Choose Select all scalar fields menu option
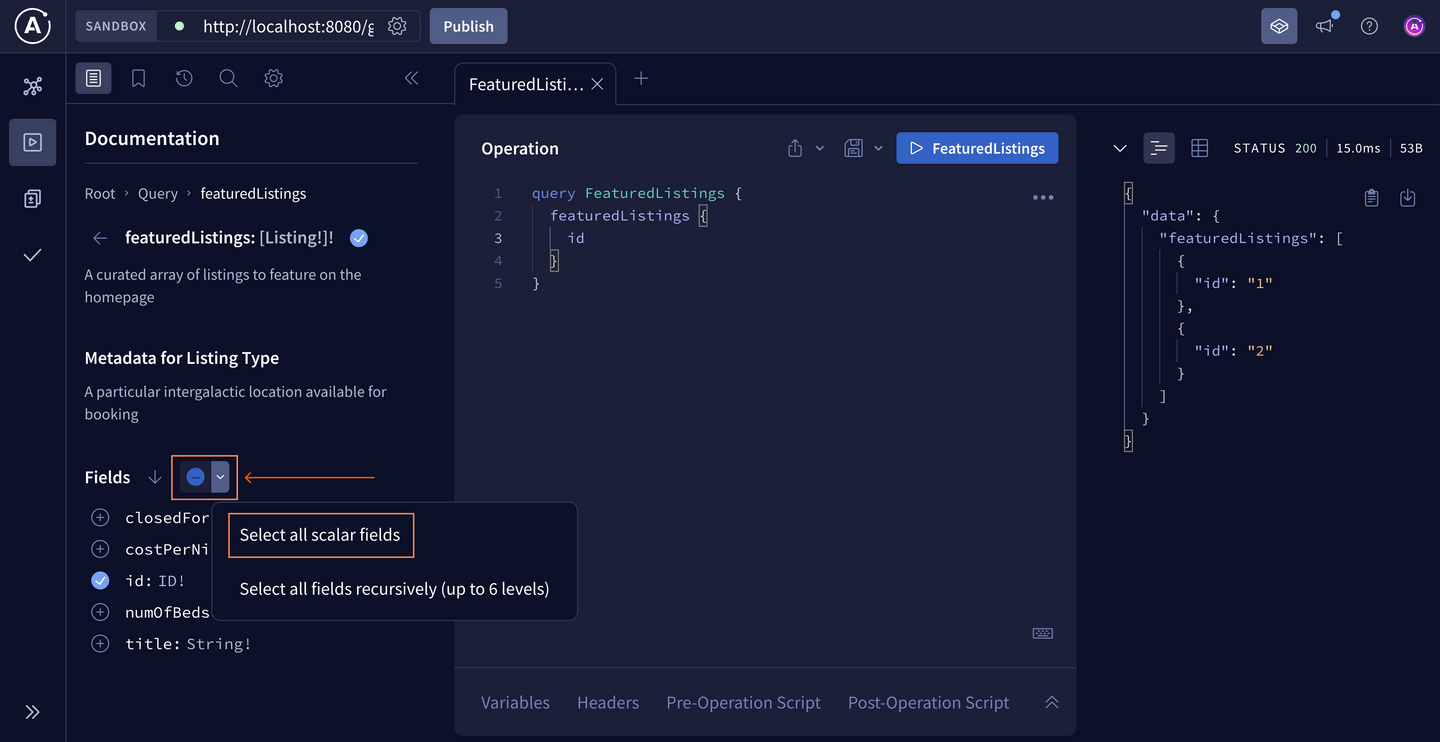Viewport: 1440px width, 742px height. coord(320,535)
